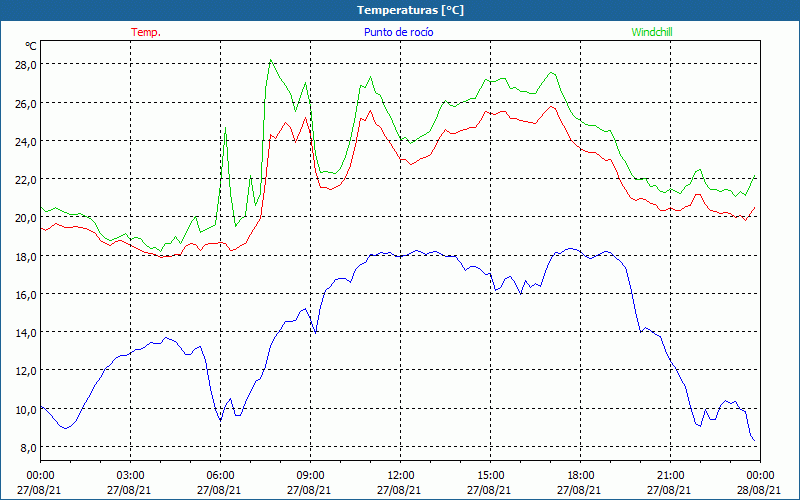Select the green Windchill legend label

point(652,32)
